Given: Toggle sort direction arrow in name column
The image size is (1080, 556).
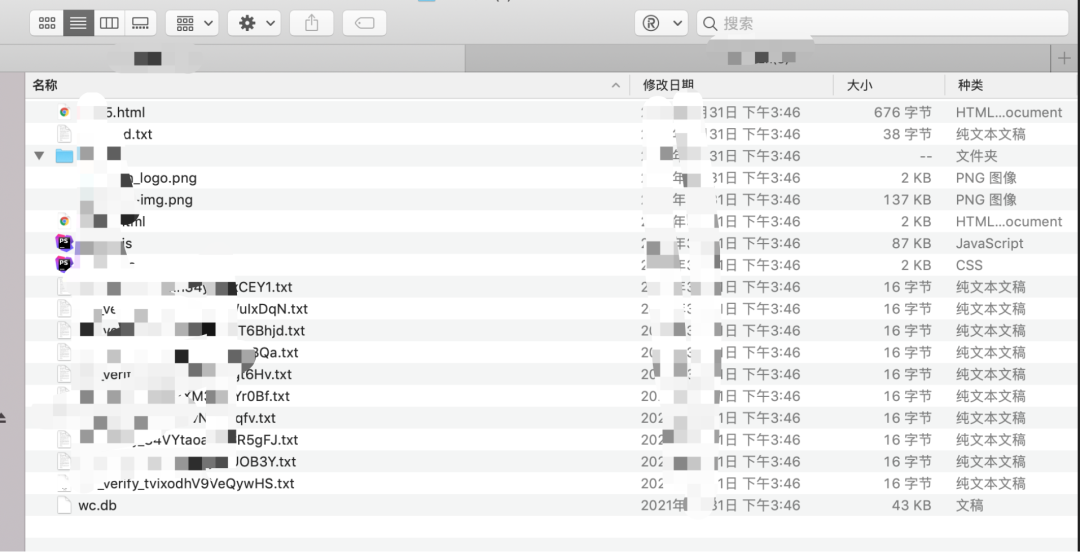Looking at the screenshot, I should coord(615,85).
